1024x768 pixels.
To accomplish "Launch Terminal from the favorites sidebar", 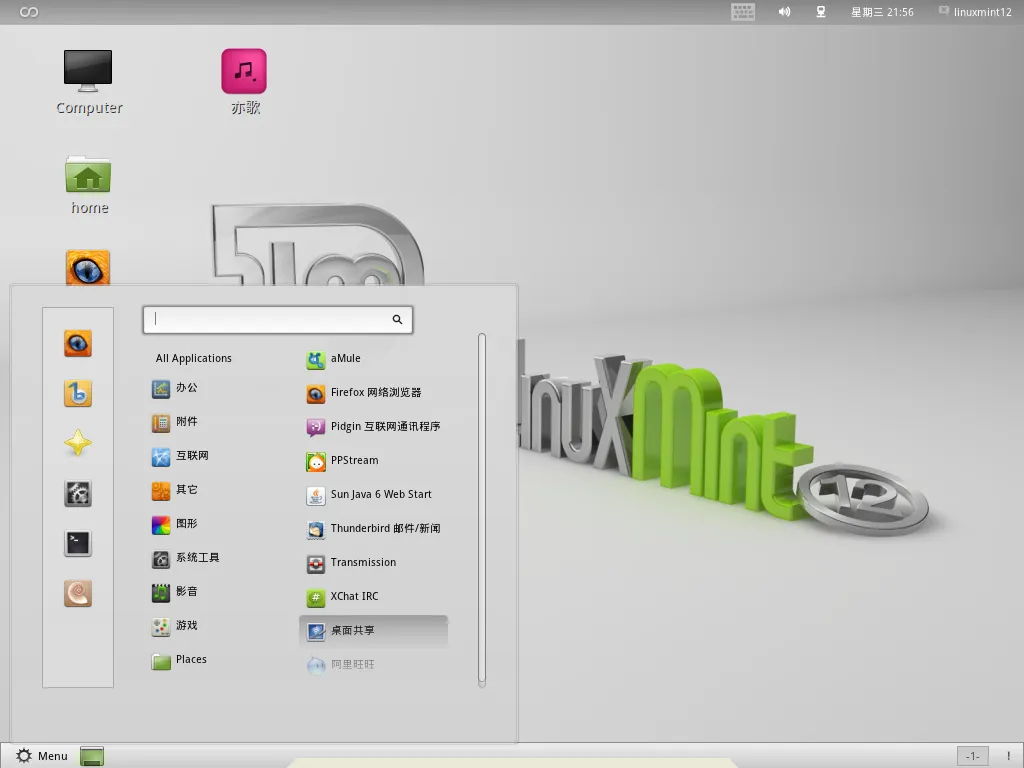I will pyautogui.click(x=78, y=543).
